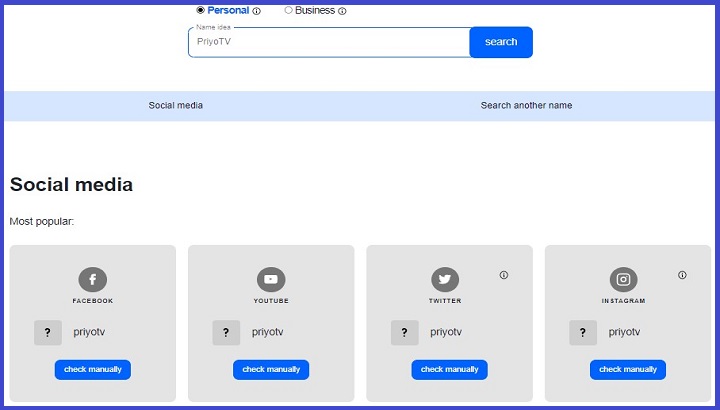Click info icon beside Business option
720x410 pixels.
(x=342, y=12)
